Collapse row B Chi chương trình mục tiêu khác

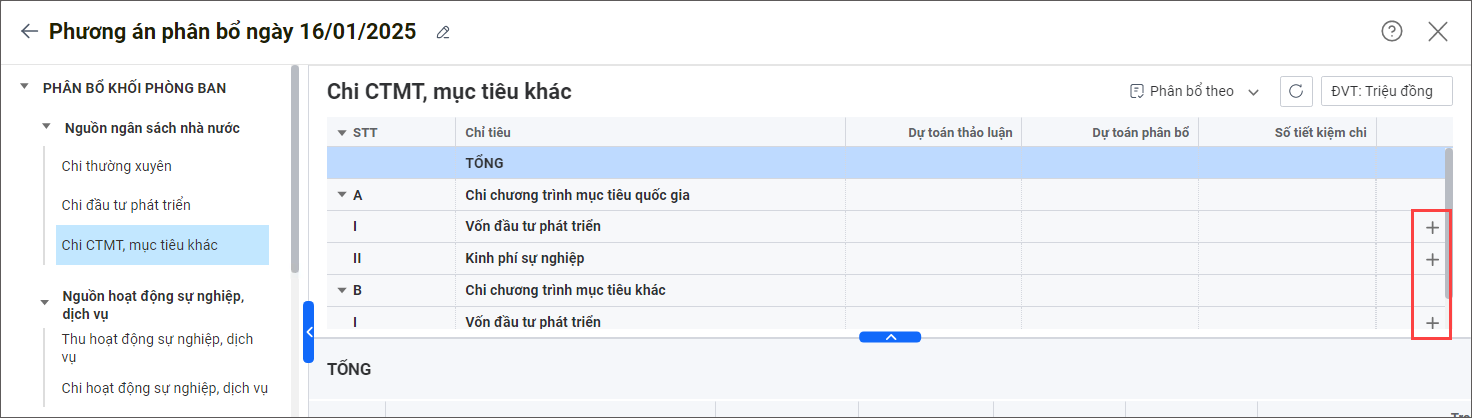tap(342, 290)
